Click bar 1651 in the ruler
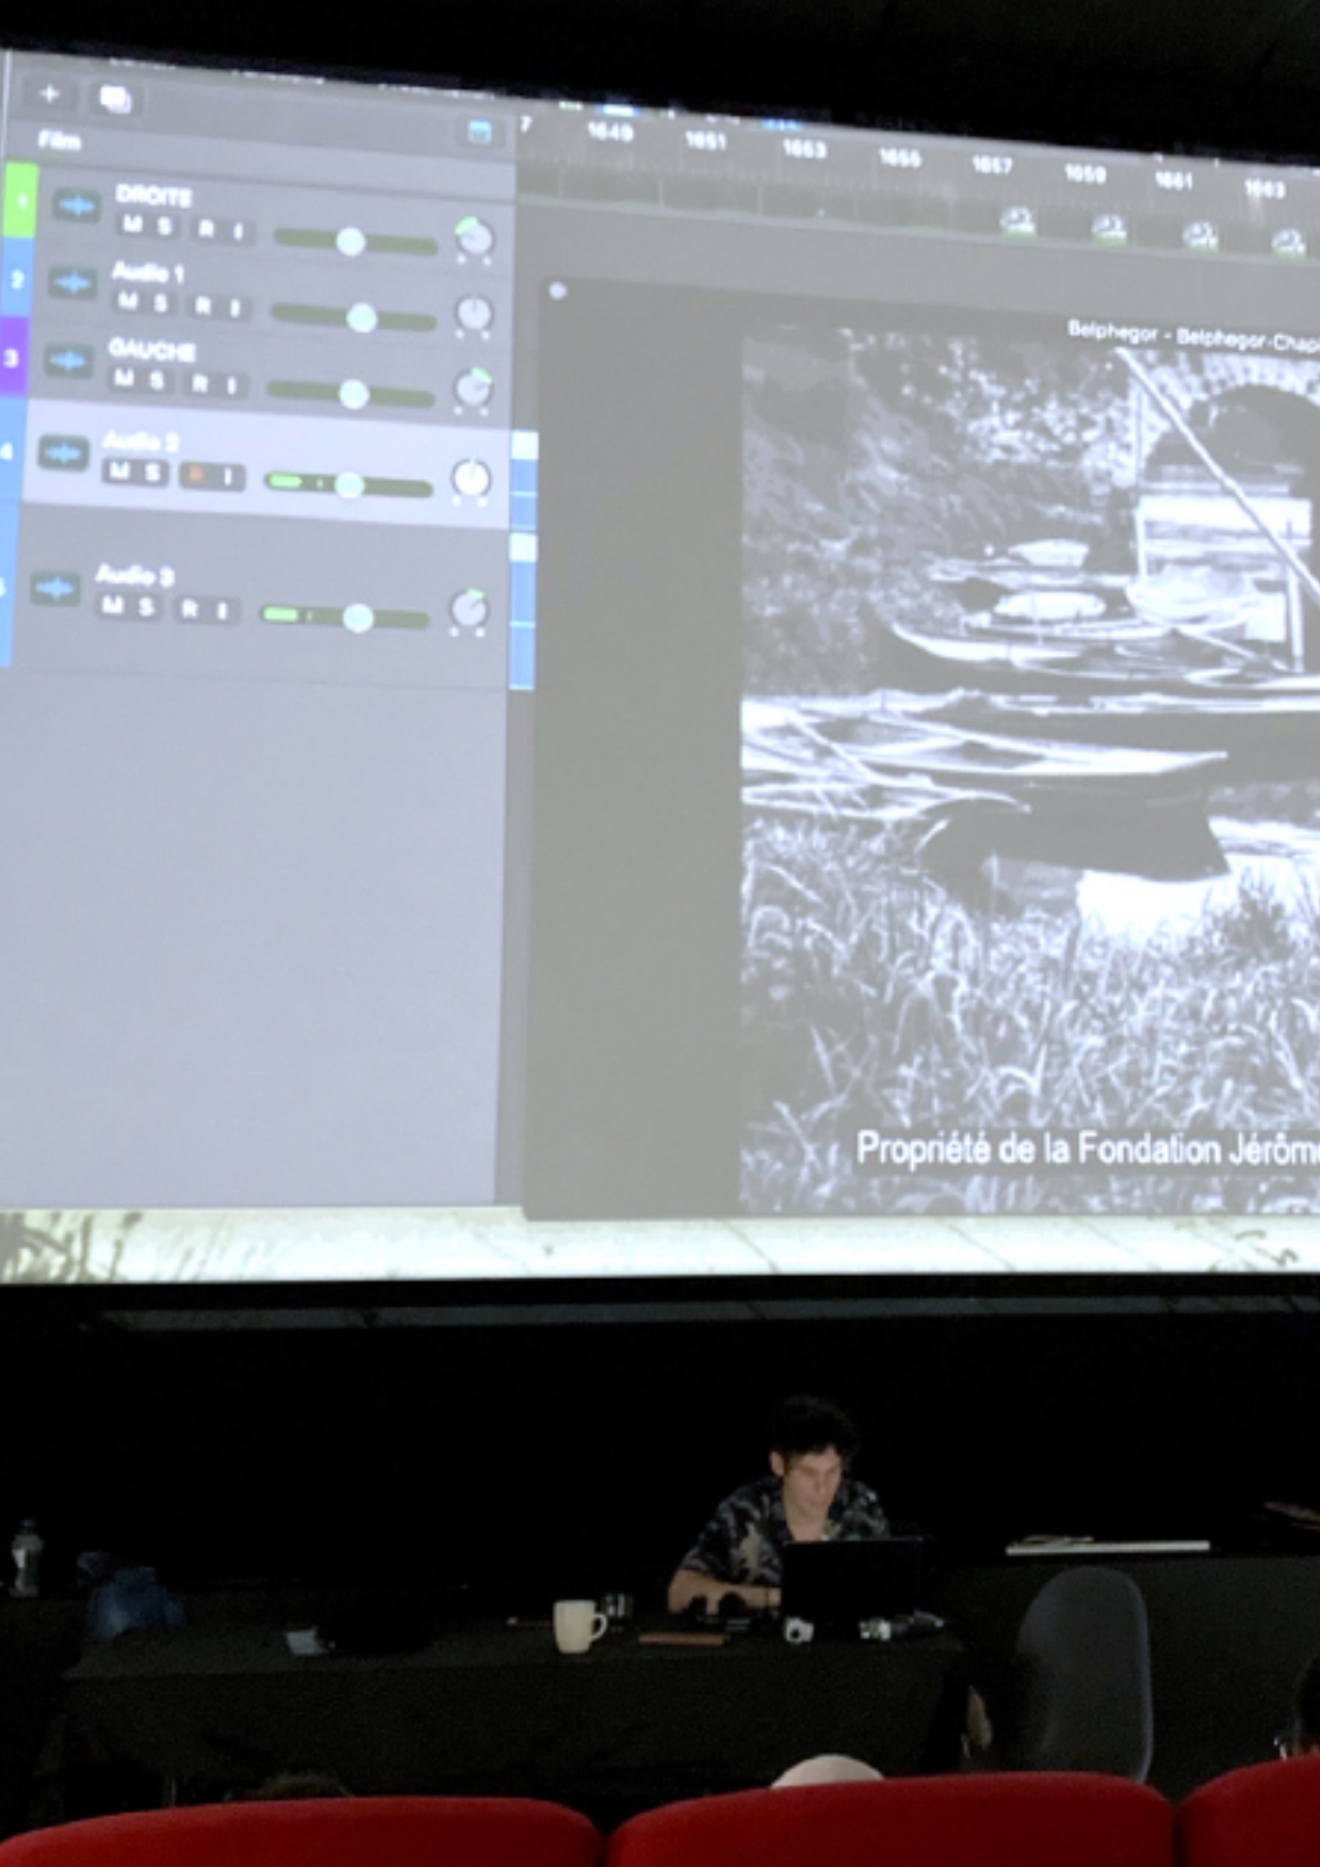Viewport: 1320px width, 1867px height. click(x=705, y=141)
